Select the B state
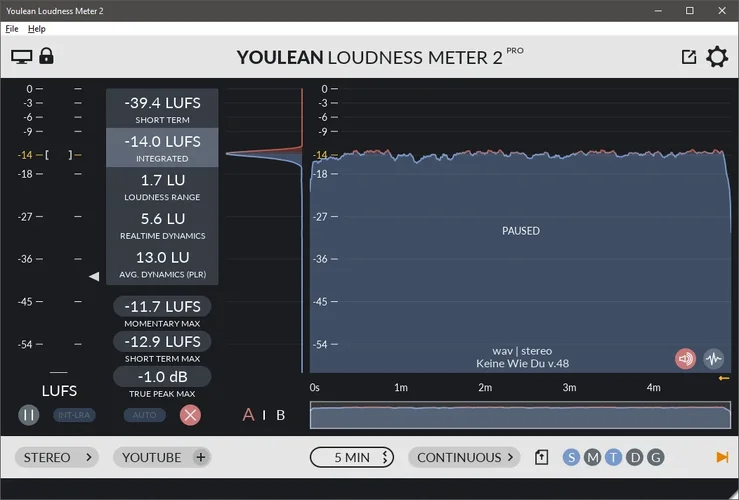 click(280, 415)
